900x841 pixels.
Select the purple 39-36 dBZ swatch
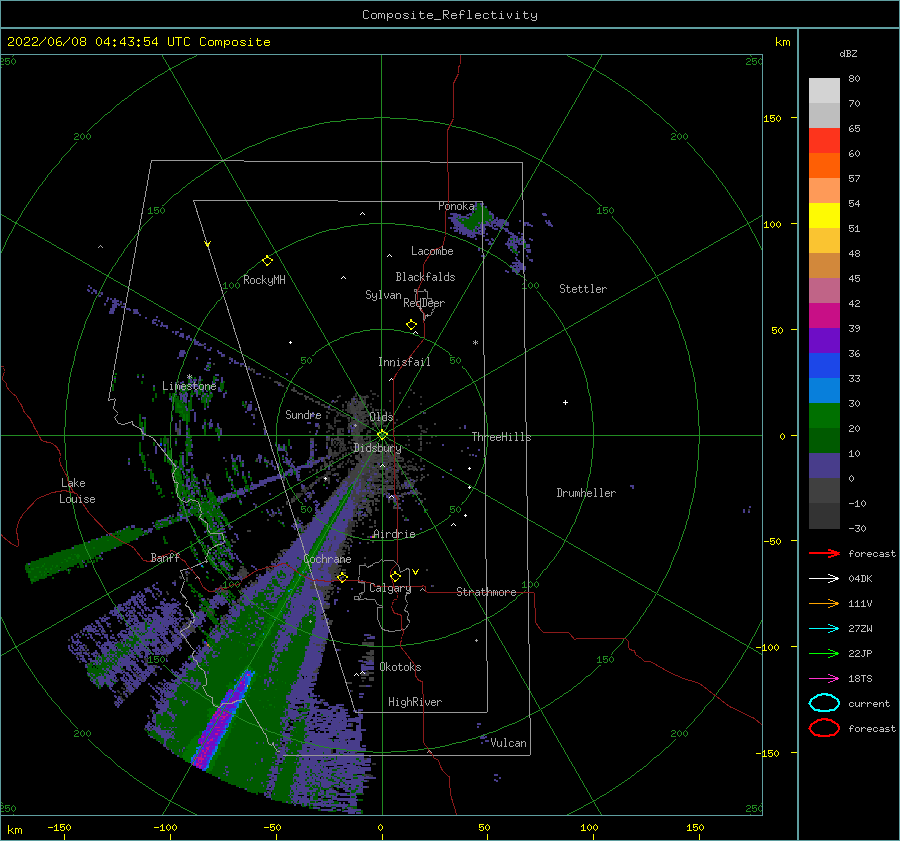[x=824, y=340]
